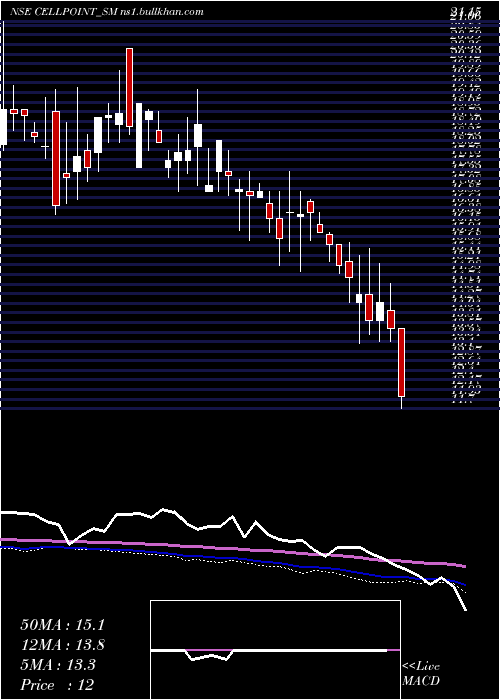Viewport: 500px width, 700px height.
Task: Click the NSE CELLPOINT_SM chart title text
Action: point(107,12)
